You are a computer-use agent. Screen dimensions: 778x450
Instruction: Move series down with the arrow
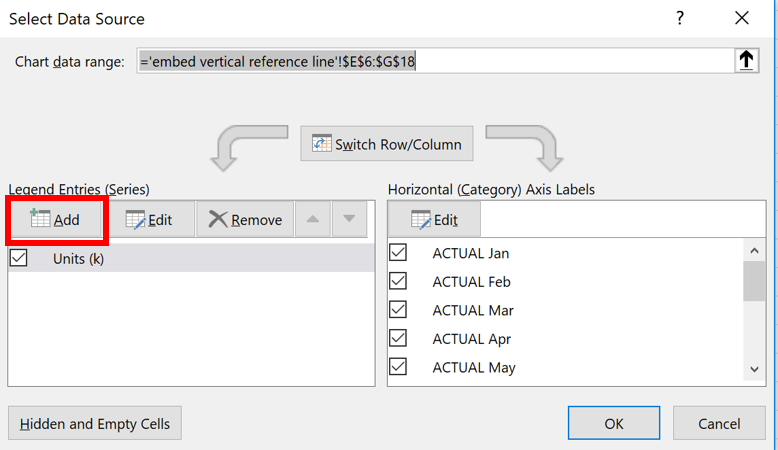349,219
